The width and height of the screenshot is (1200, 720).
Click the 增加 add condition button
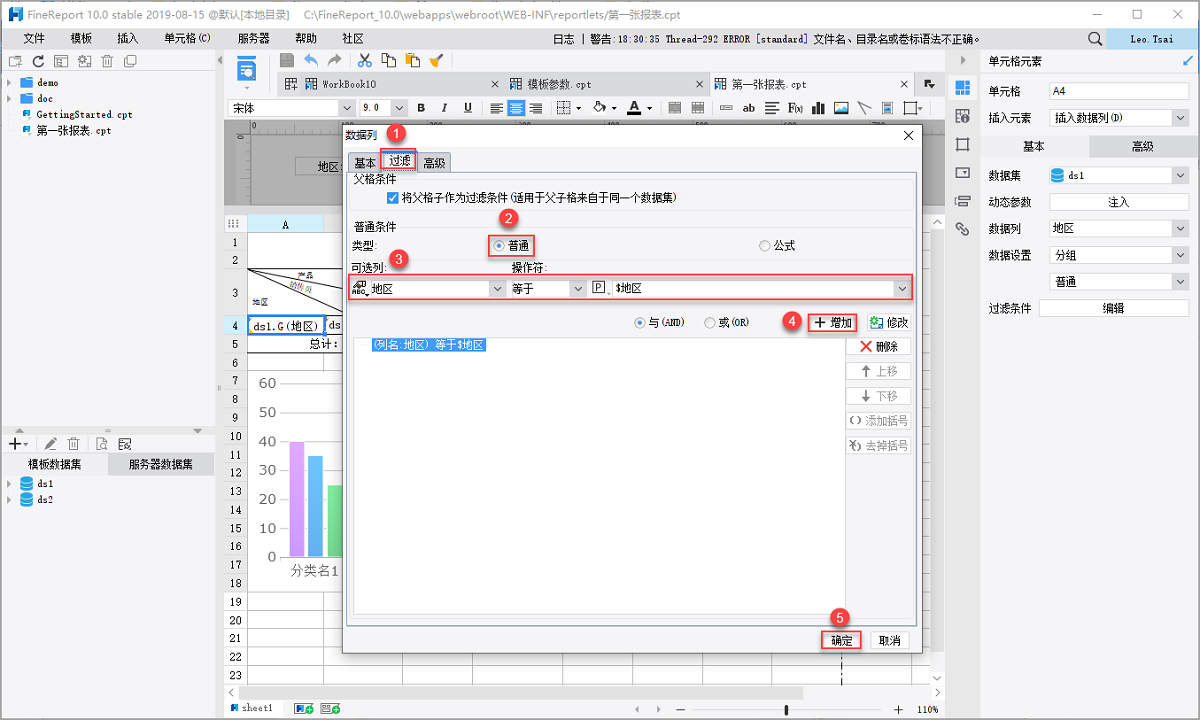(x=833, y=322)
